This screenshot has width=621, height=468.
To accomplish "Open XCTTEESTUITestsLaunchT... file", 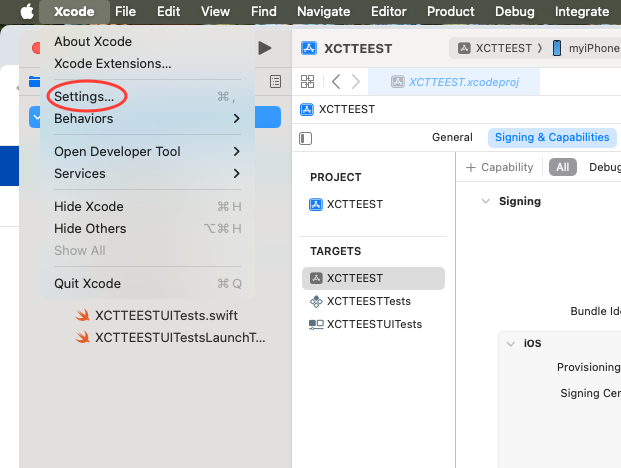I will (170, 337).
